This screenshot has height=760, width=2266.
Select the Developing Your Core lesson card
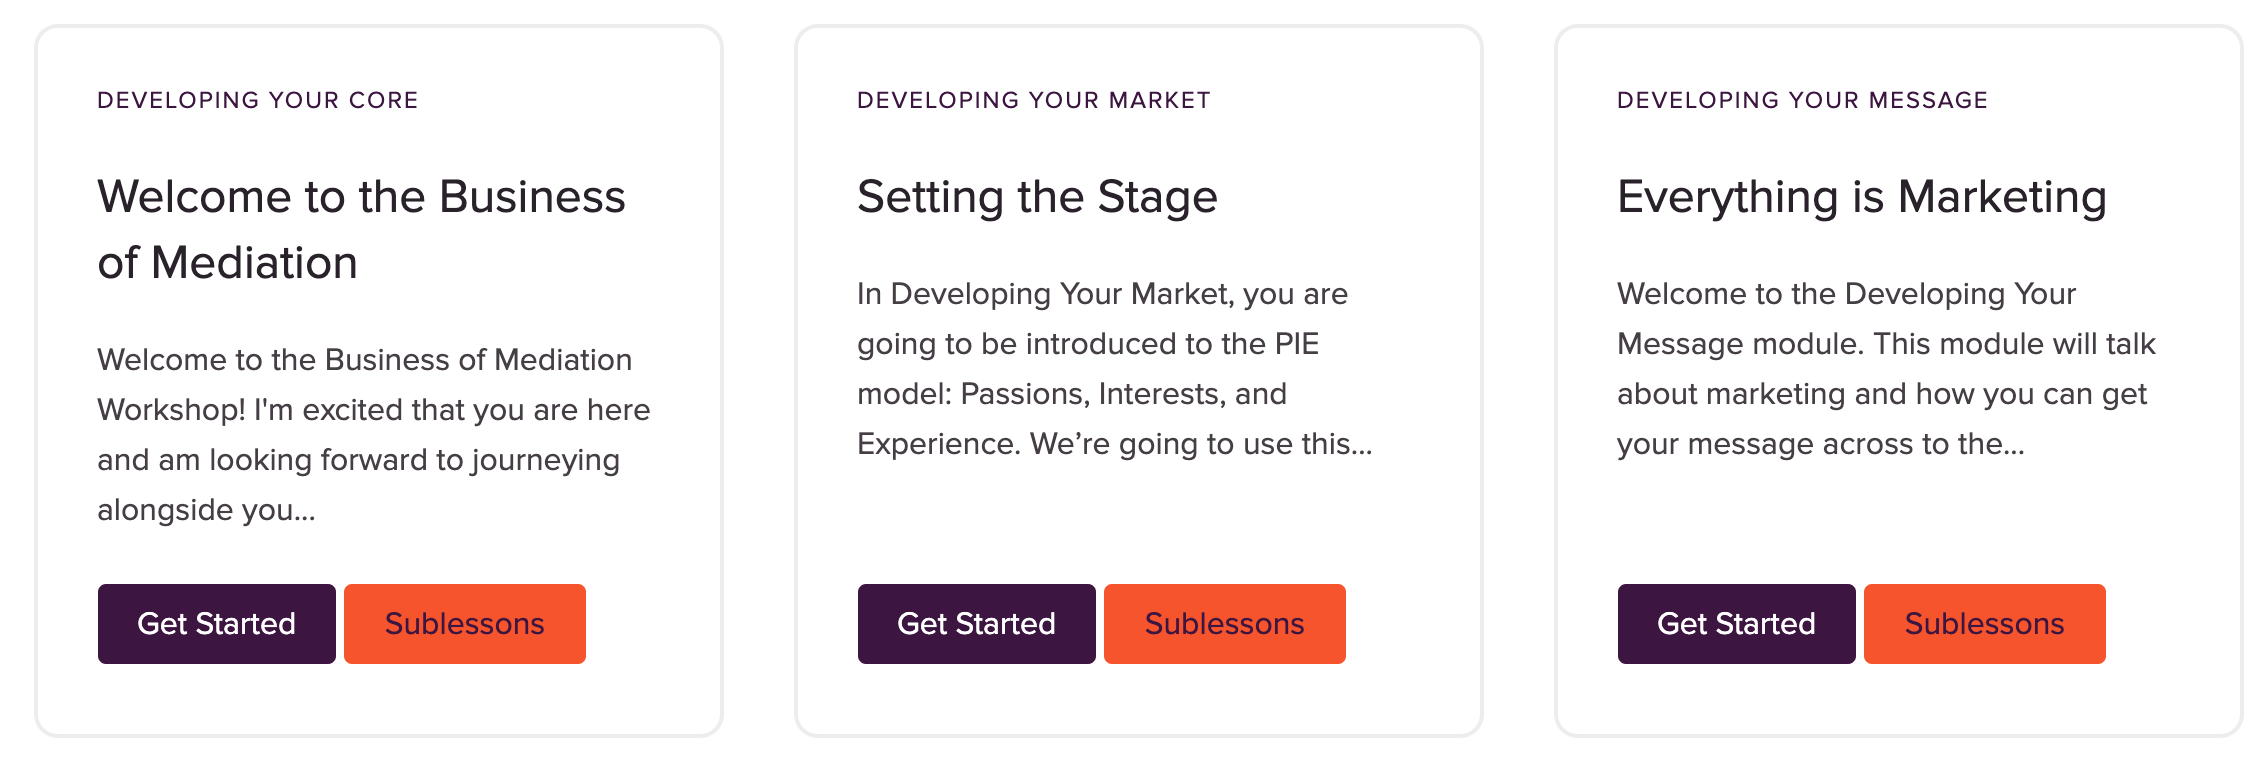coord(379,381)
